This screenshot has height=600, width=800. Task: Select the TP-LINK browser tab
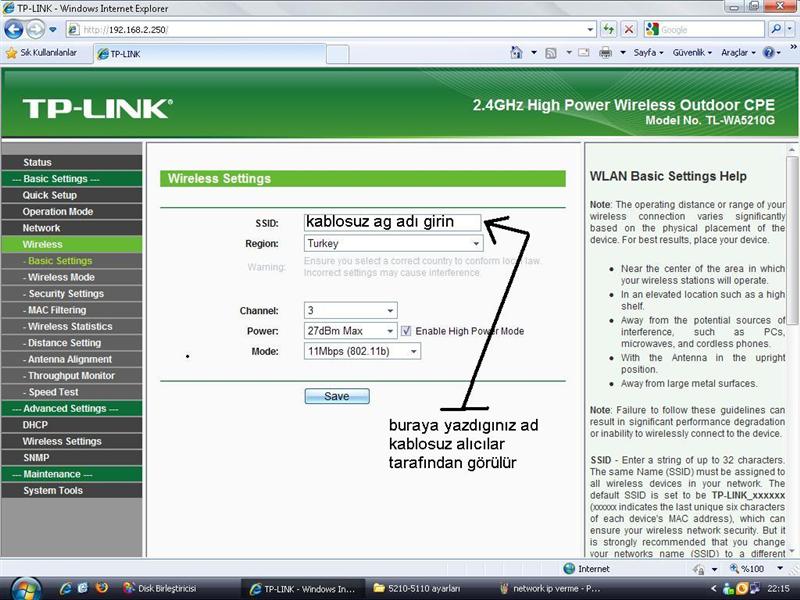tap(209, 54)
